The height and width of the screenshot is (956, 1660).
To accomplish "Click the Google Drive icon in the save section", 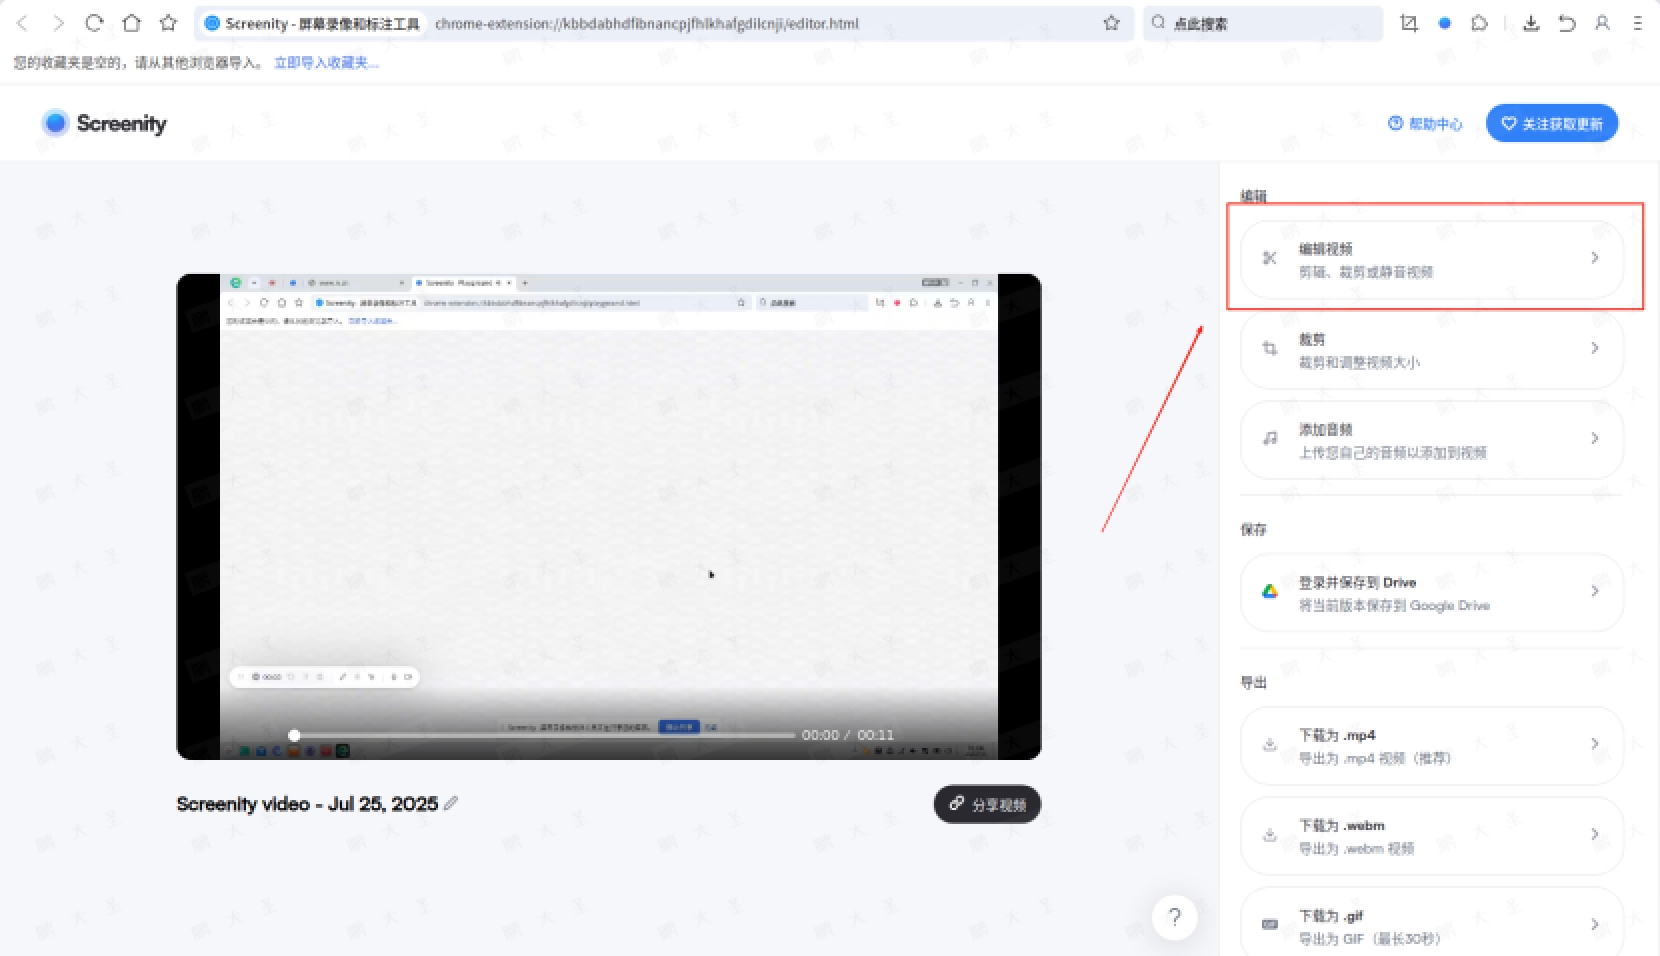I will (1269, 591).
